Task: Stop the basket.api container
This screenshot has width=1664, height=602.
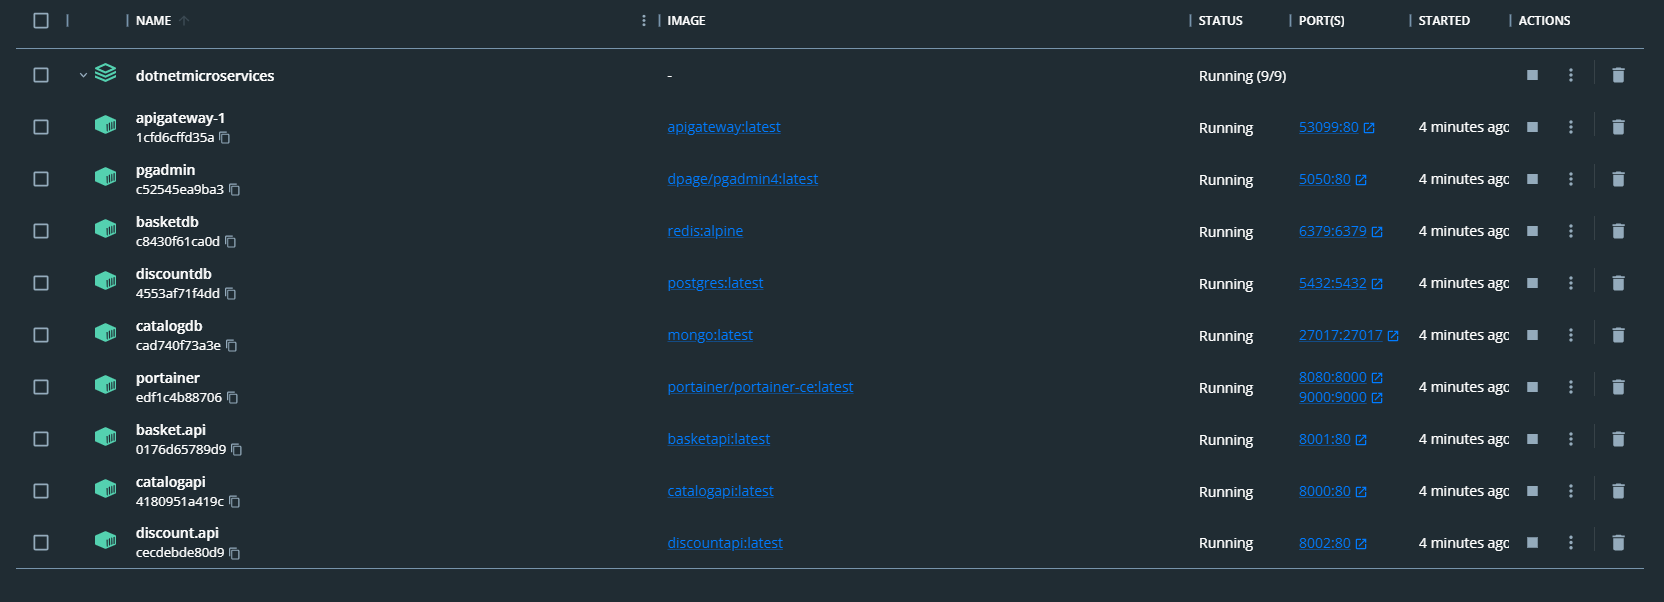Action: pyautogui.click(x=1532, y=439)
